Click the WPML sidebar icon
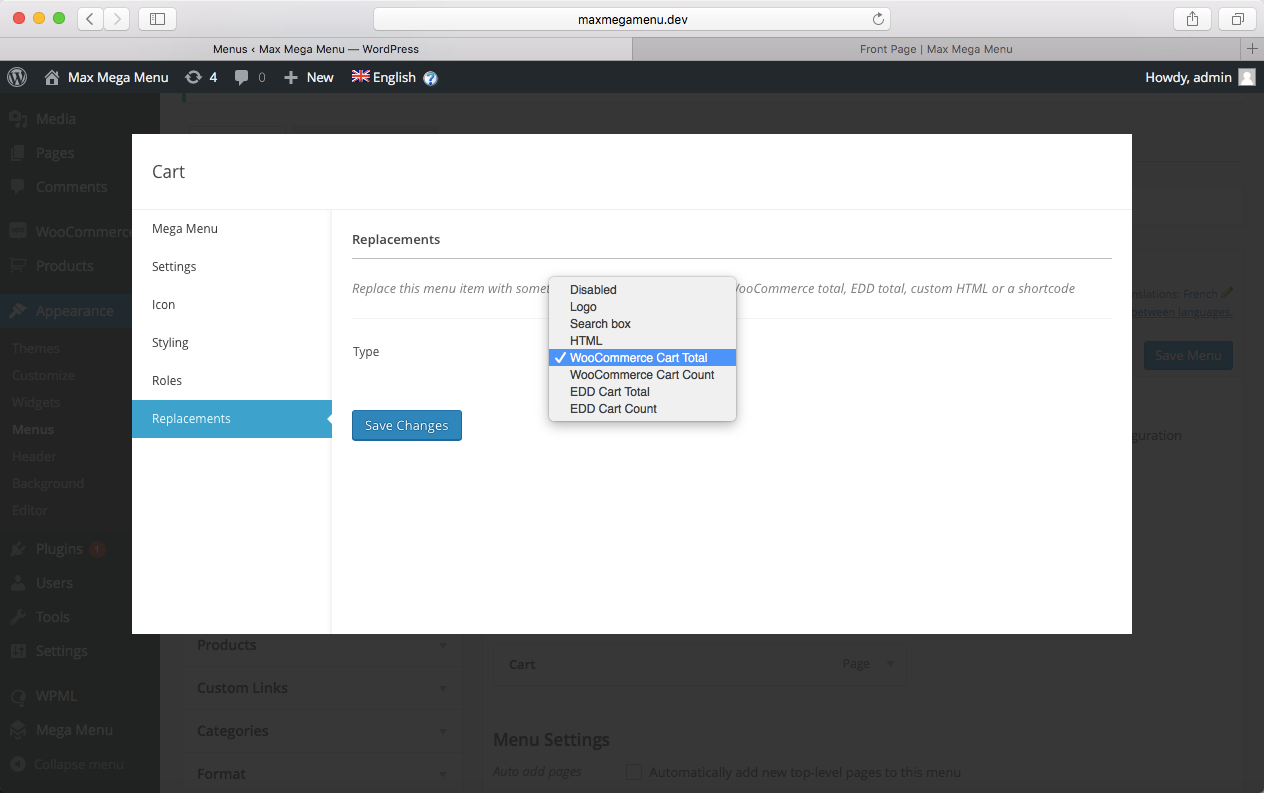Image resolution: width=1264 pixels, height=793 pixels. click(18, 696)
